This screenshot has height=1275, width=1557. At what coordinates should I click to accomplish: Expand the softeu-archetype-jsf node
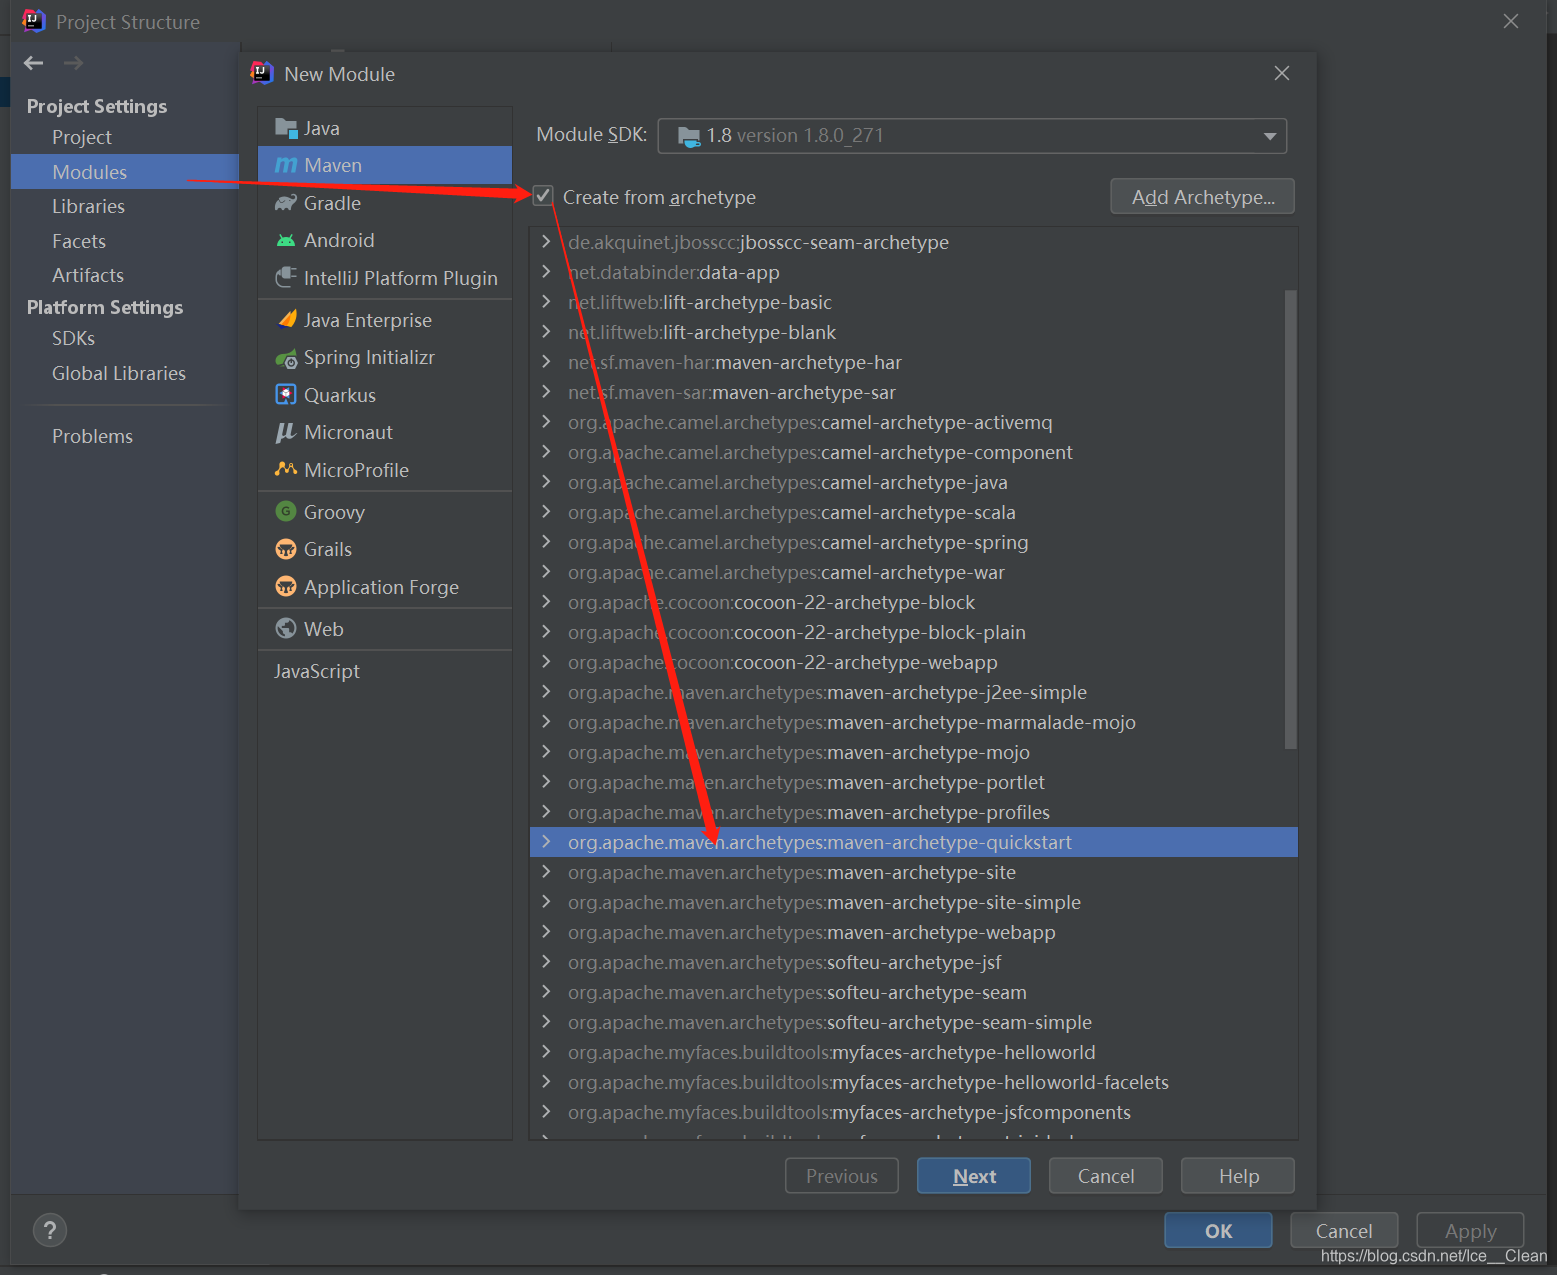point(546,962)
